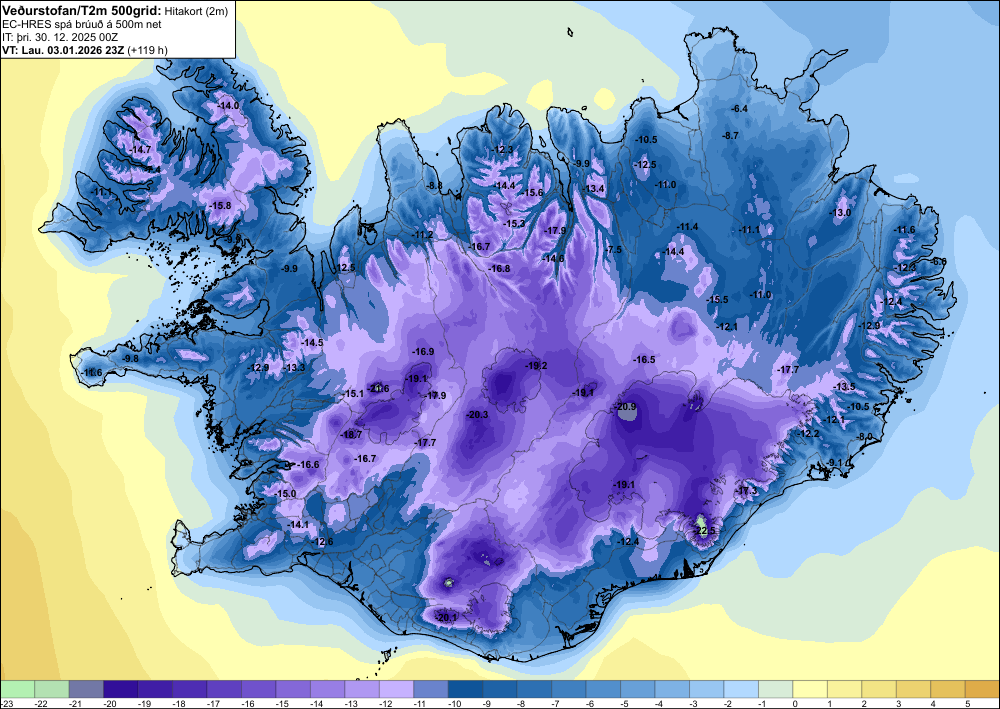Click the -6.4 temperature value
1000x709 pixels.
coord(739,109)
